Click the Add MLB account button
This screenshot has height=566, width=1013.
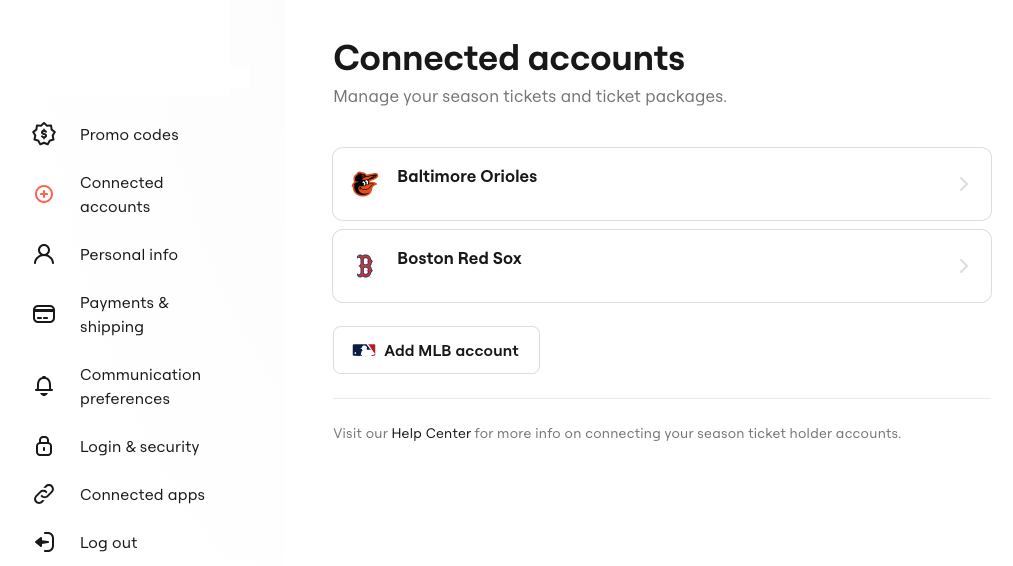tap(436, 350)
